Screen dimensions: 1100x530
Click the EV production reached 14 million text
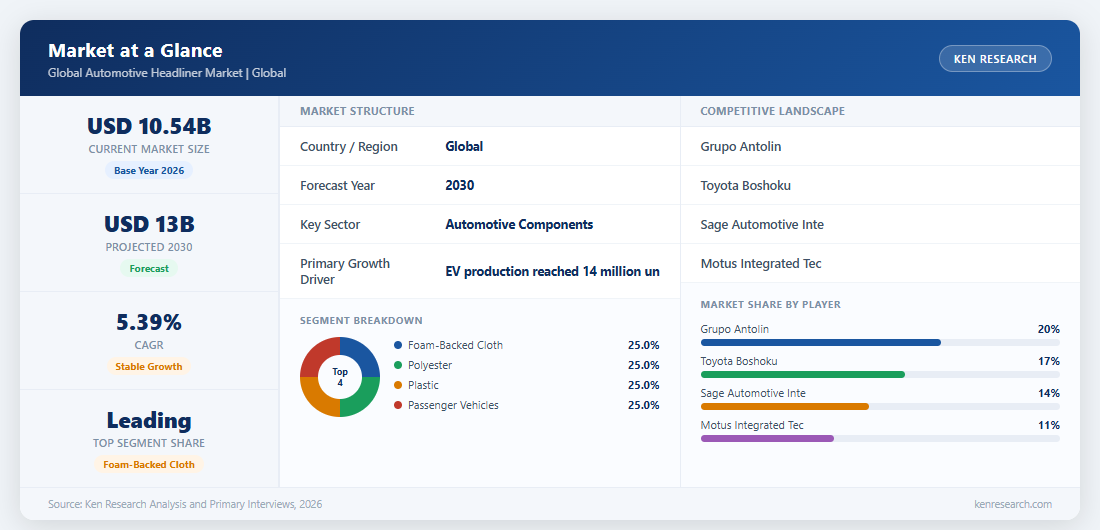[x=552, y=272]
